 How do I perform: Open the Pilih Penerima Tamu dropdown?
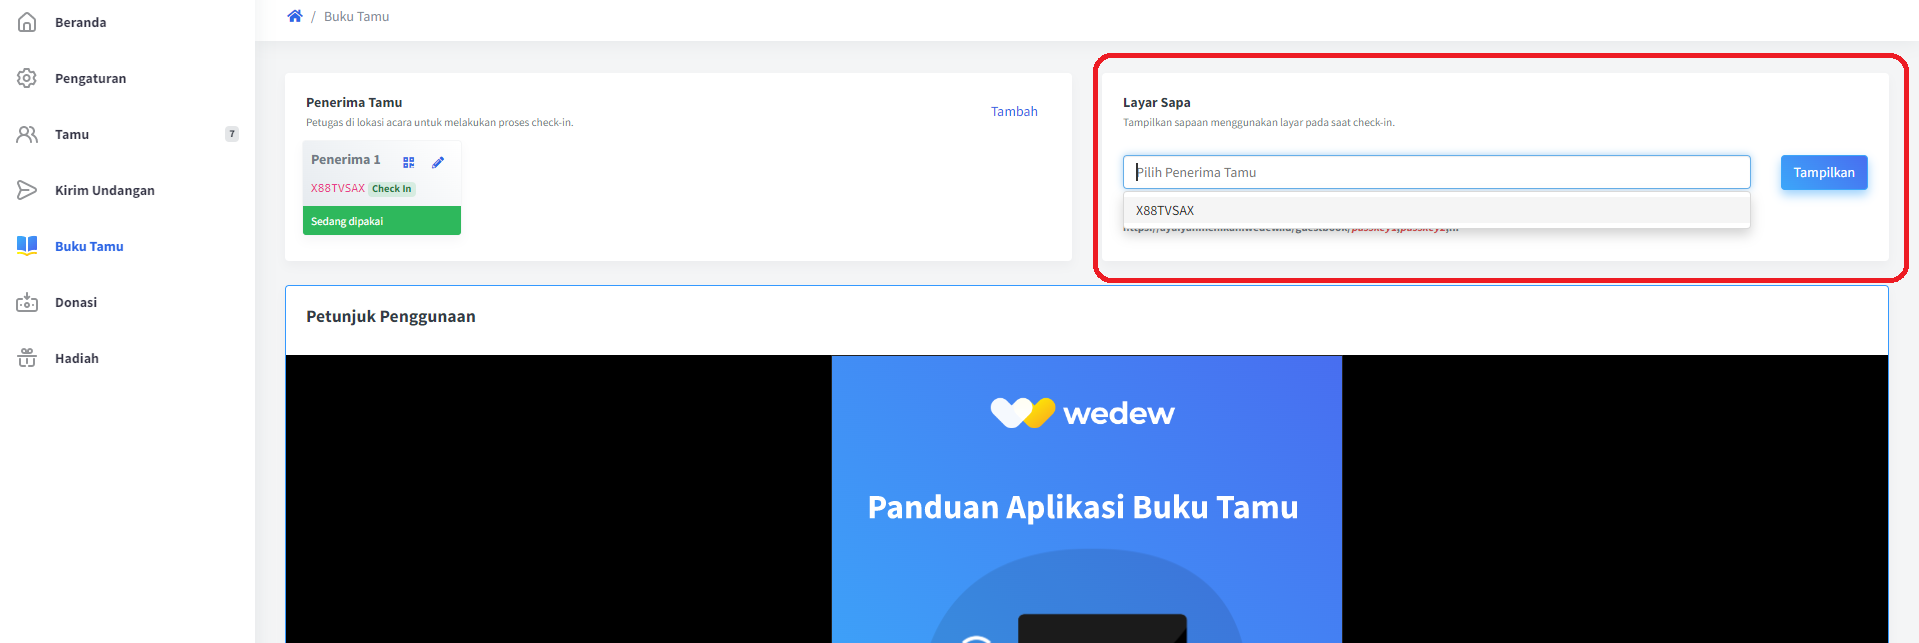pyautogui.click(x=1436, y=172)
